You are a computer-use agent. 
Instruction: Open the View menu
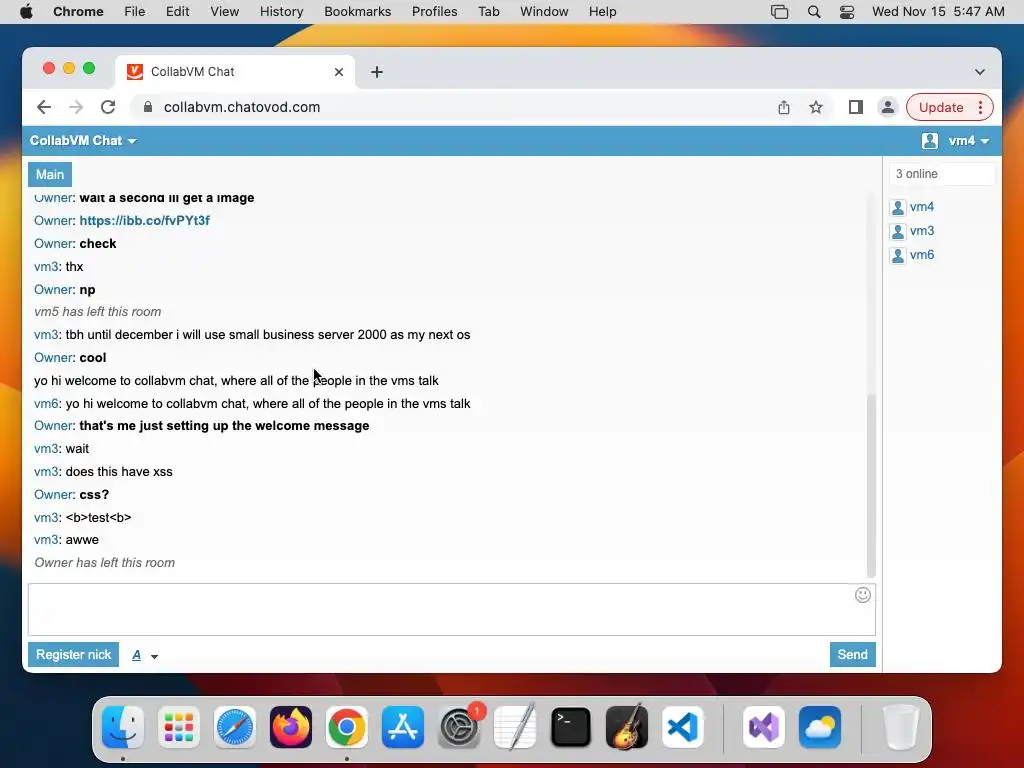(x=225, y=12)
